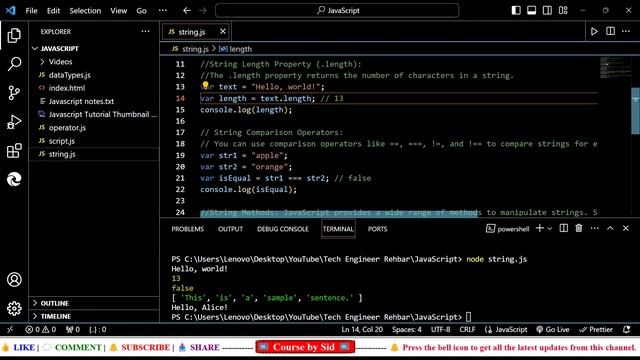Screen dimensions: 640x360
Task: Open the Edge browser tools icon in activity bar
Action: point(14,179)
